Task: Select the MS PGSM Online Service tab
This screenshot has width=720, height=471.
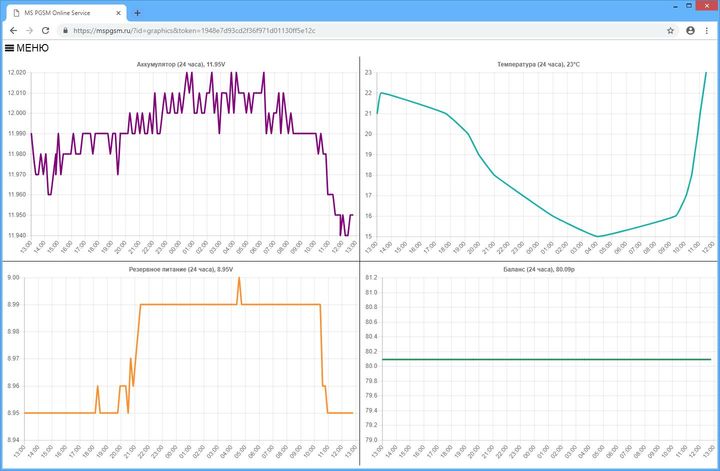Action: (x=60, y=13)
